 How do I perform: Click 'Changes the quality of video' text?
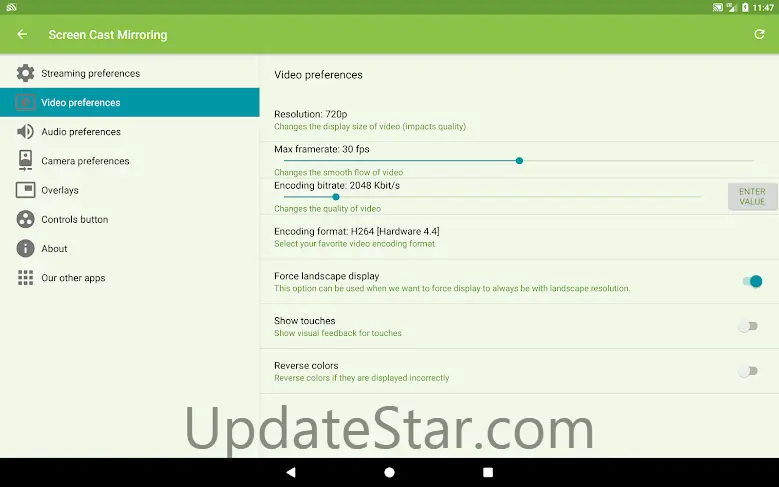327,209
